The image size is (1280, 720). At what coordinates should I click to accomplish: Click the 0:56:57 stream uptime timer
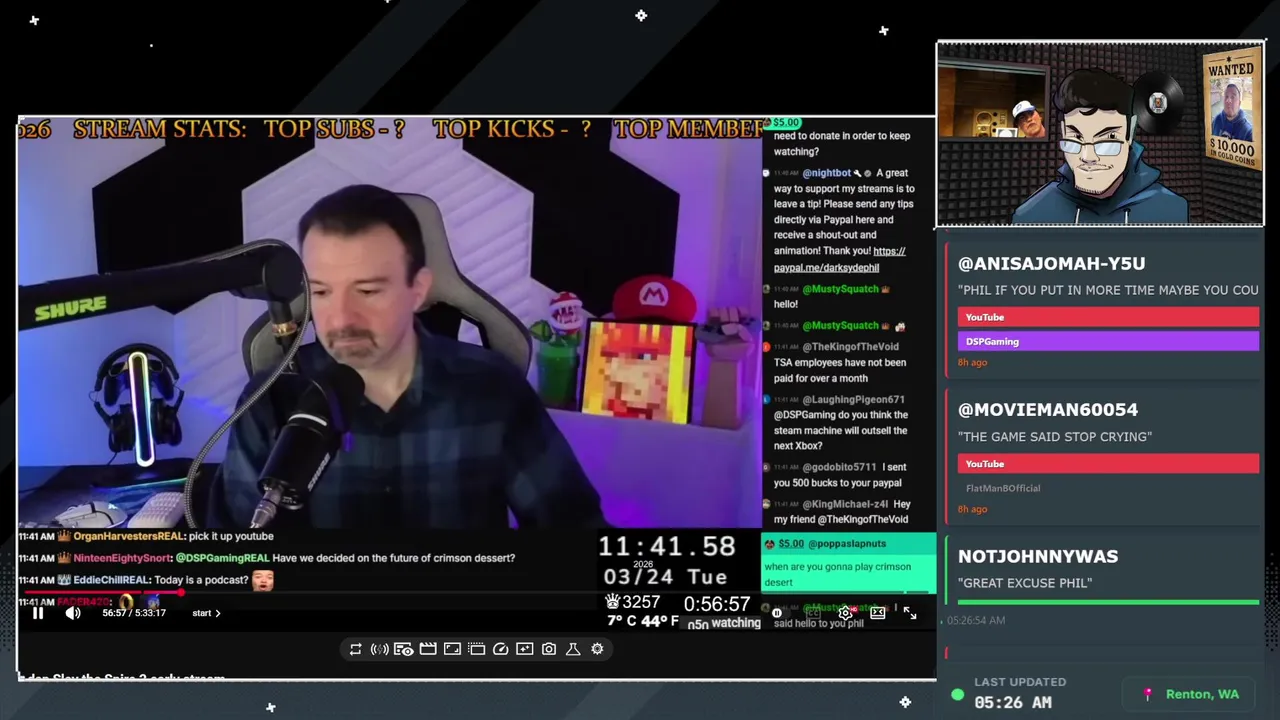[x=717, y=604]
